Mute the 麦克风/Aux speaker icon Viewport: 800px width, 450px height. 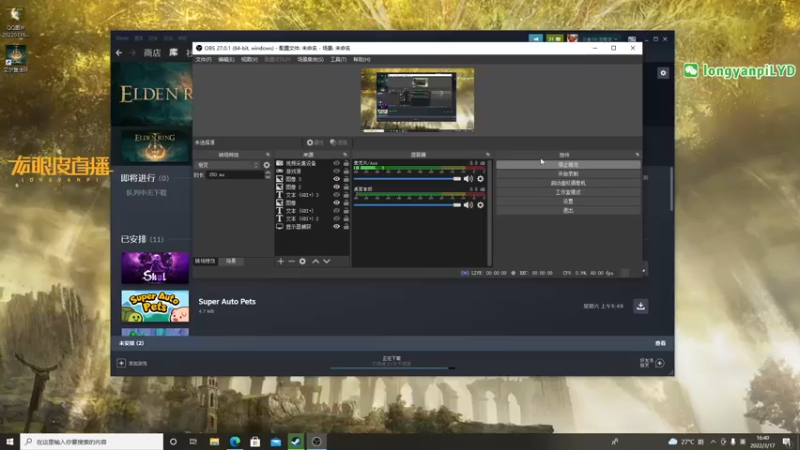click(468, 179)
